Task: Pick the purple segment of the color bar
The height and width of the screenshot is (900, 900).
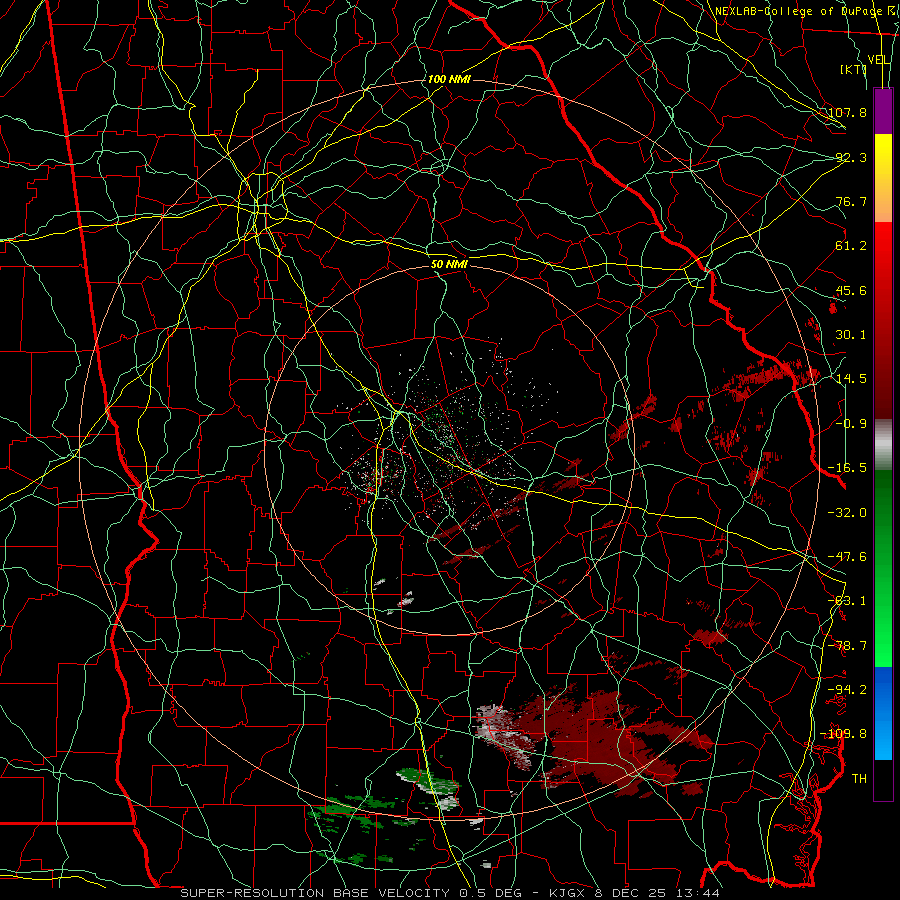Action: point(883,111)
